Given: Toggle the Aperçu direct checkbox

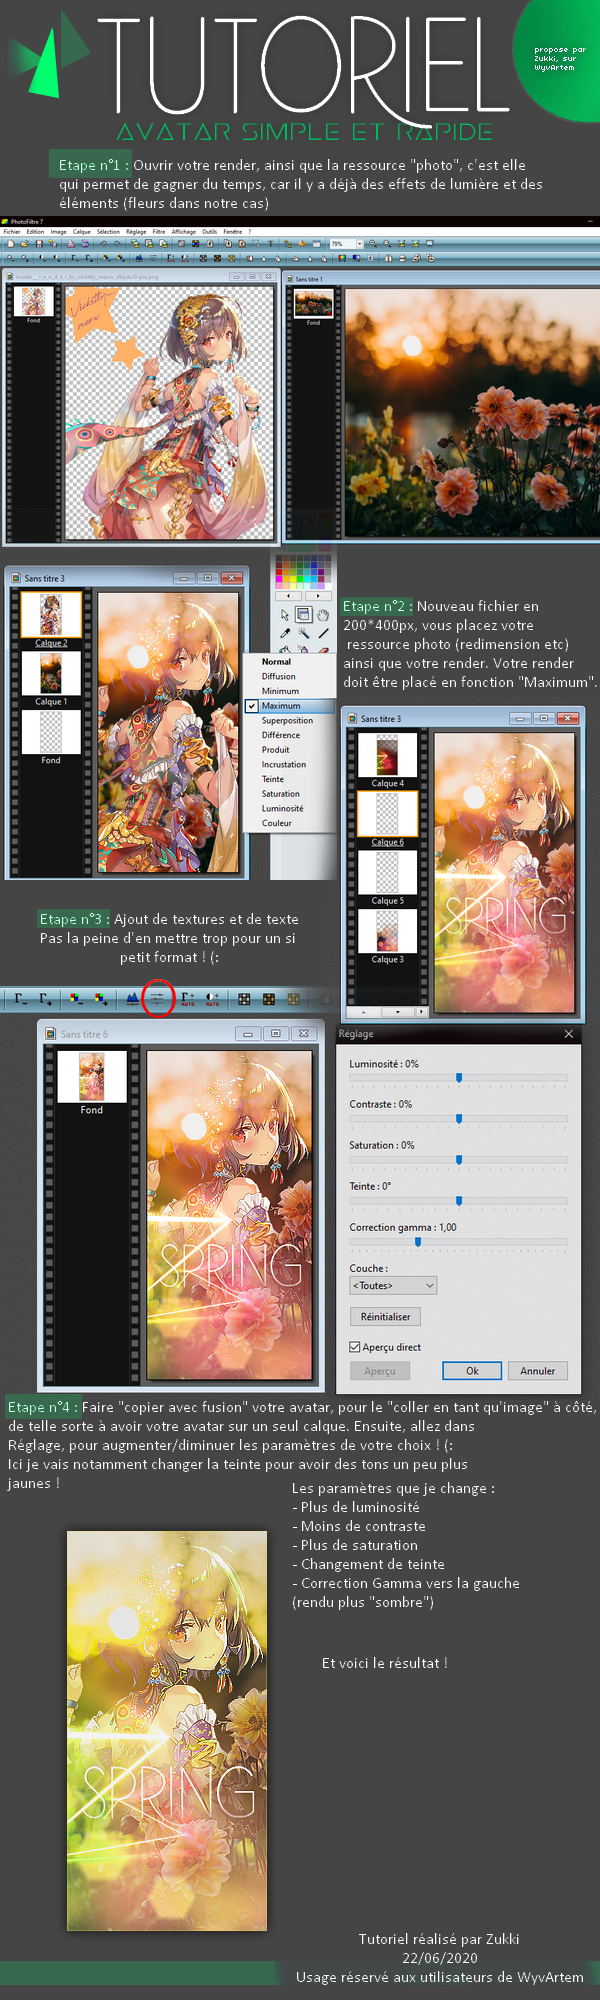Looking at the screenshot, I should click(x=354, y=1347).
